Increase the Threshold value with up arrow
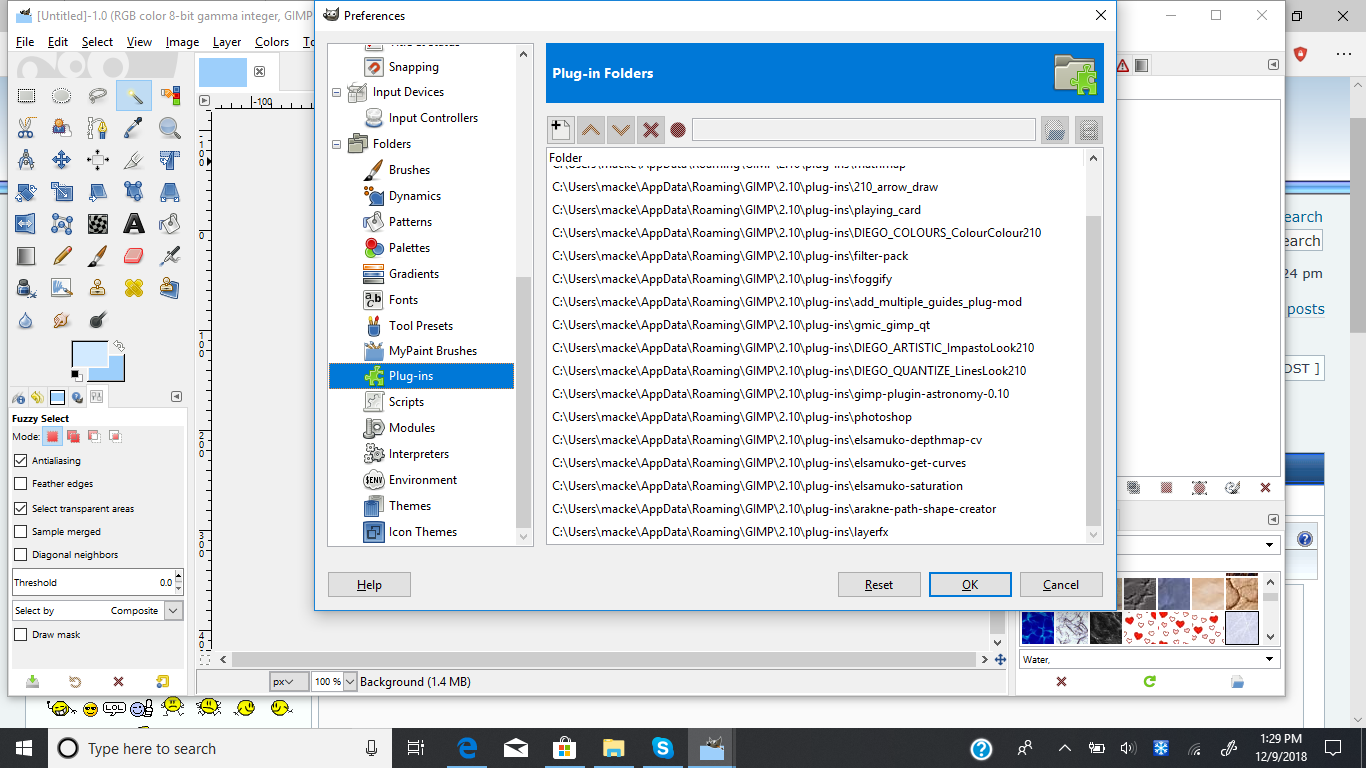Screen dimensions: 1366x768 coord(178,577)
